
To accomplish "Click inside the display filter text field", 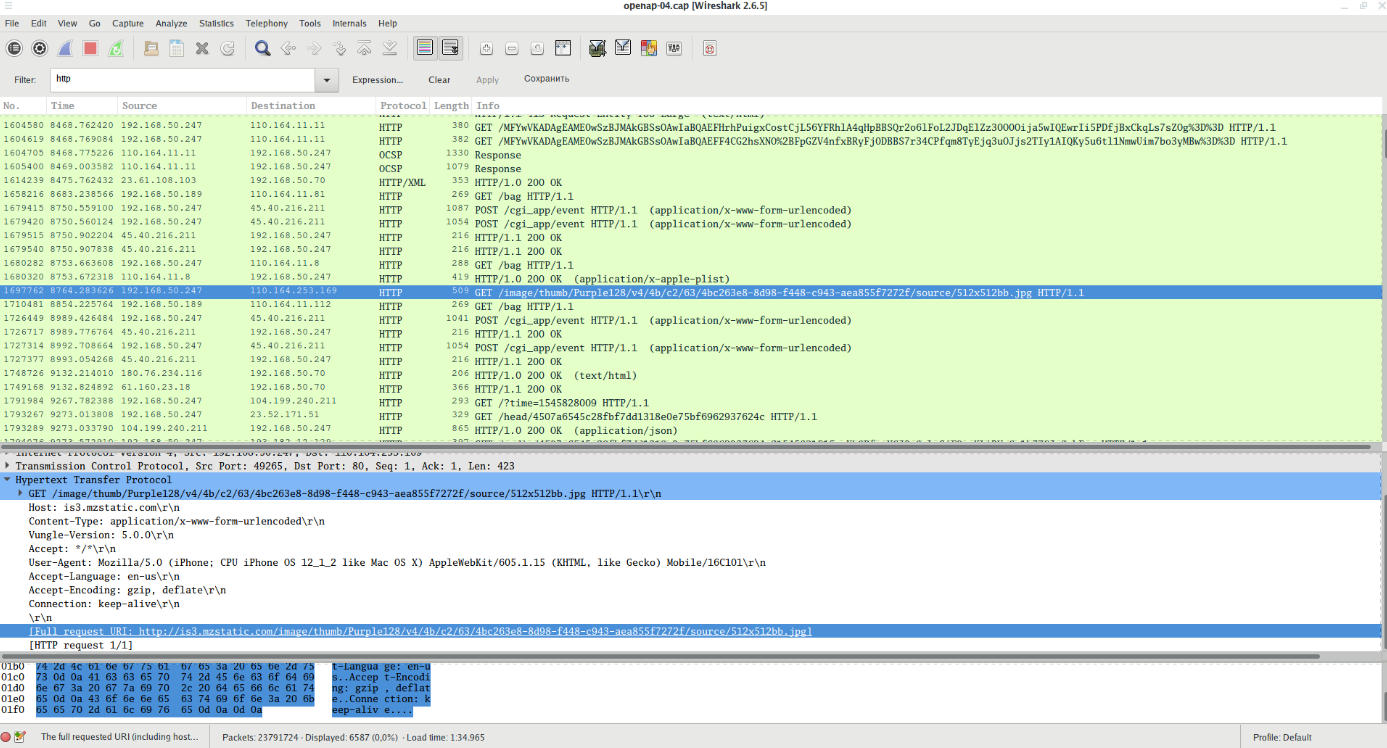I will click(x=180, y=79).
